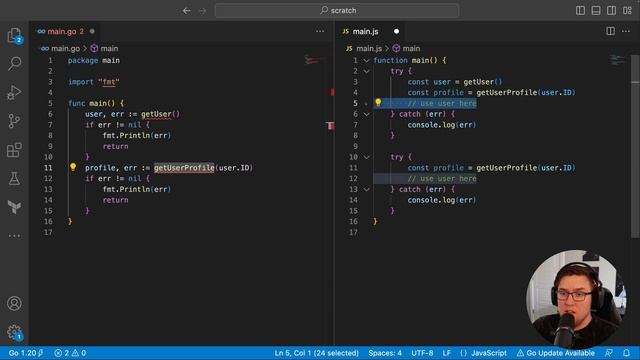
Task: Click Go Update Available status item
Action: [x=556, y=353]
